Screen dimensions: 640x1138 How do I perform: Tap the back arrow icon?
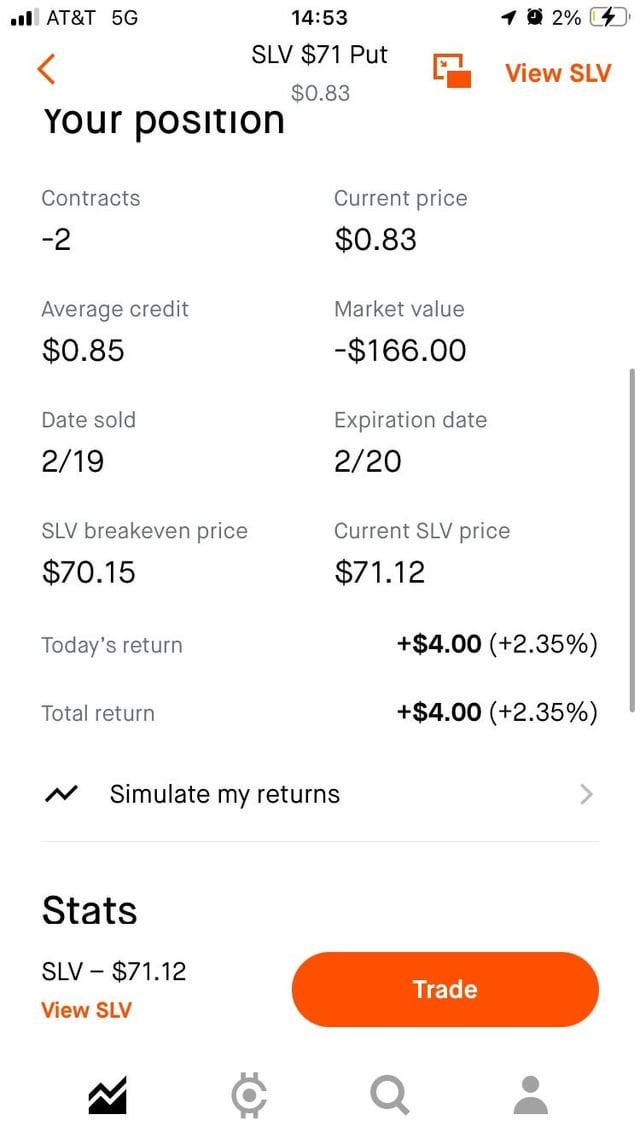point(46,69)
